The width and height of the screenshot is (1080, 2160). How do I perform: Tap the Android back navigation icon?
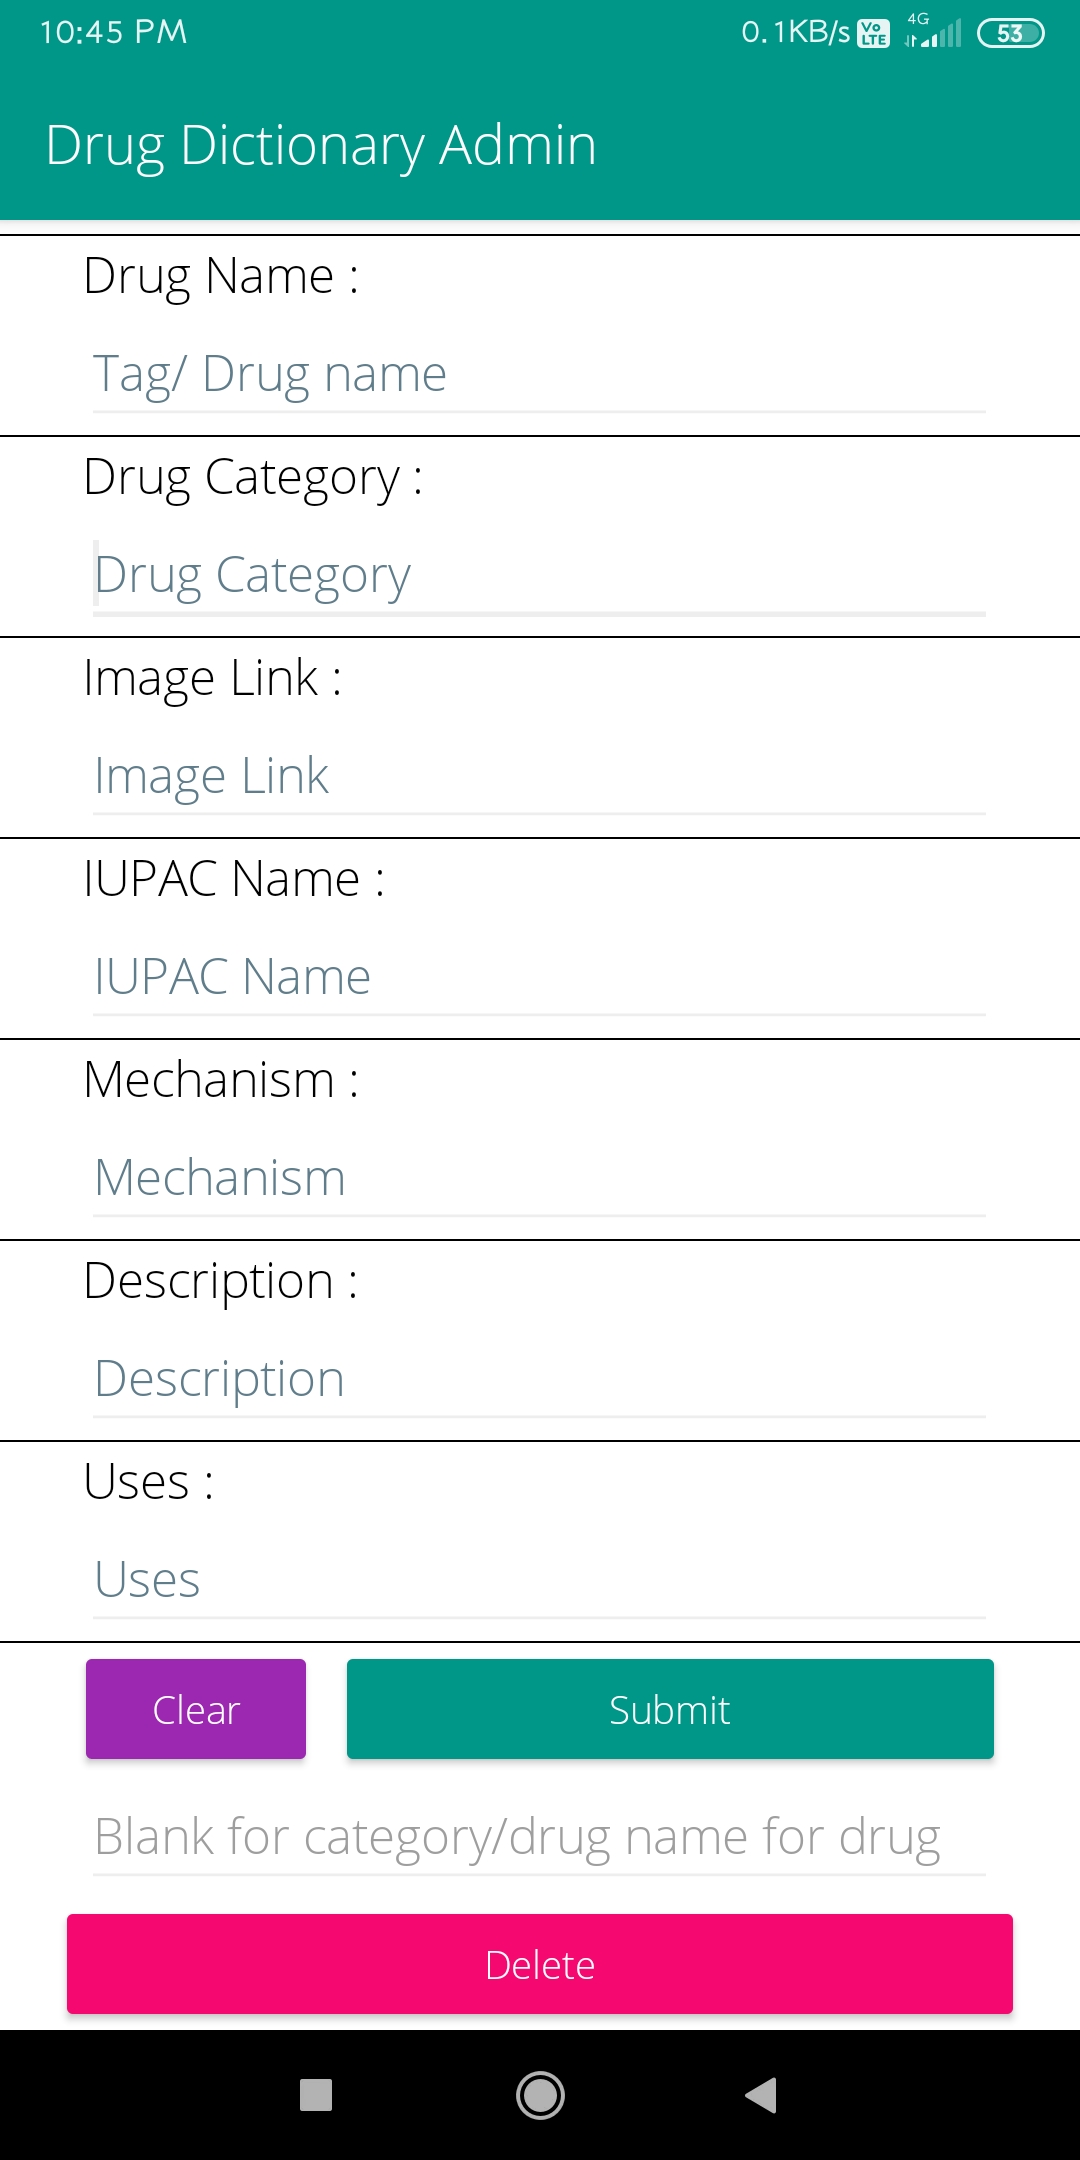(x=761, y=2095)
